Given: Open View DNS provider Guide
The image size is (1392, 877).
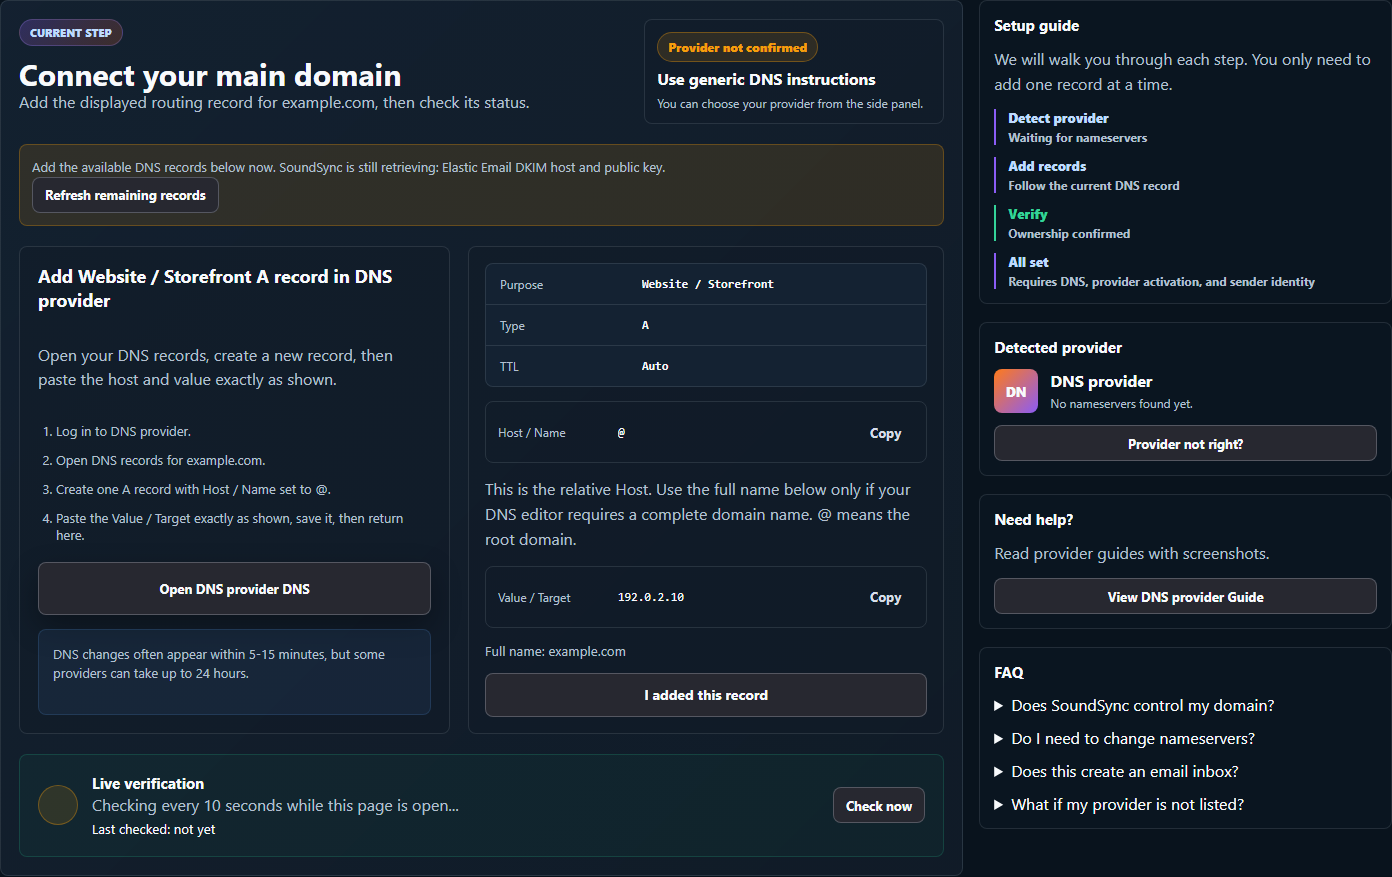Looking at the screenshot, I should click(1185, 597).
